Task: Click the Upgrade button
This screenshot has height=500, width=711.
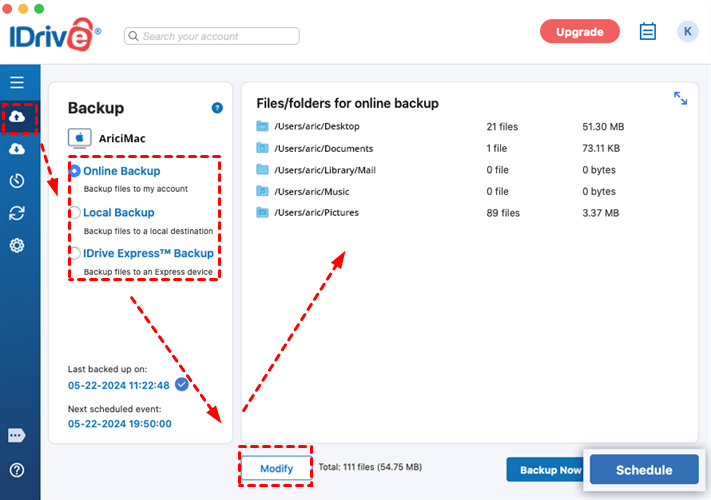Action: (580, 32)
